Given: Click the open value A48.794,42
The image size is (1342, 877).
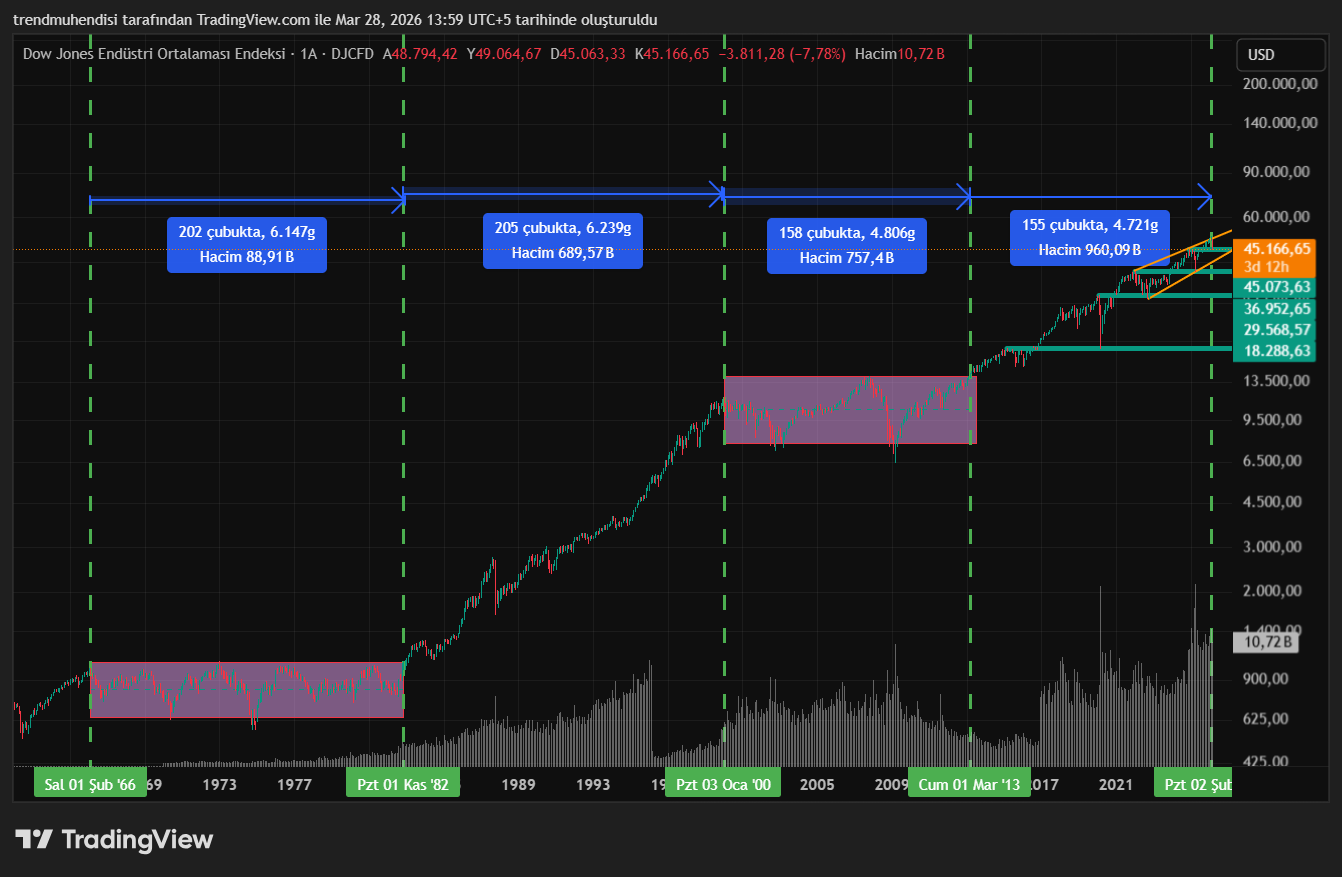Looking at the screenshot, I should pos(420,53).
